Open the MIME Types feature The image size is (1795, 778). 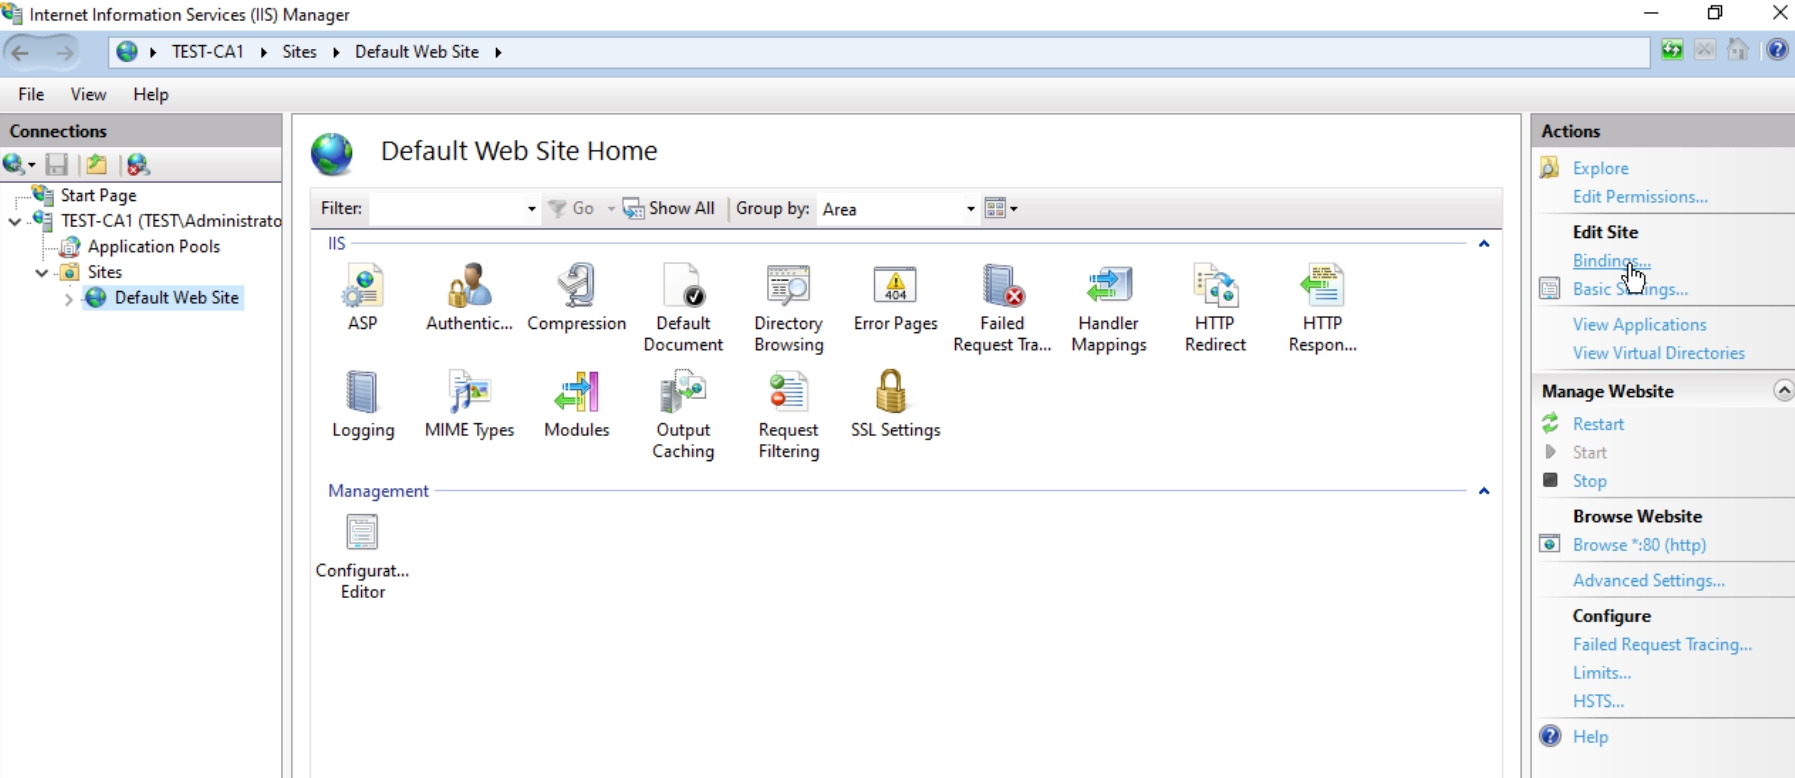(469, 404)
